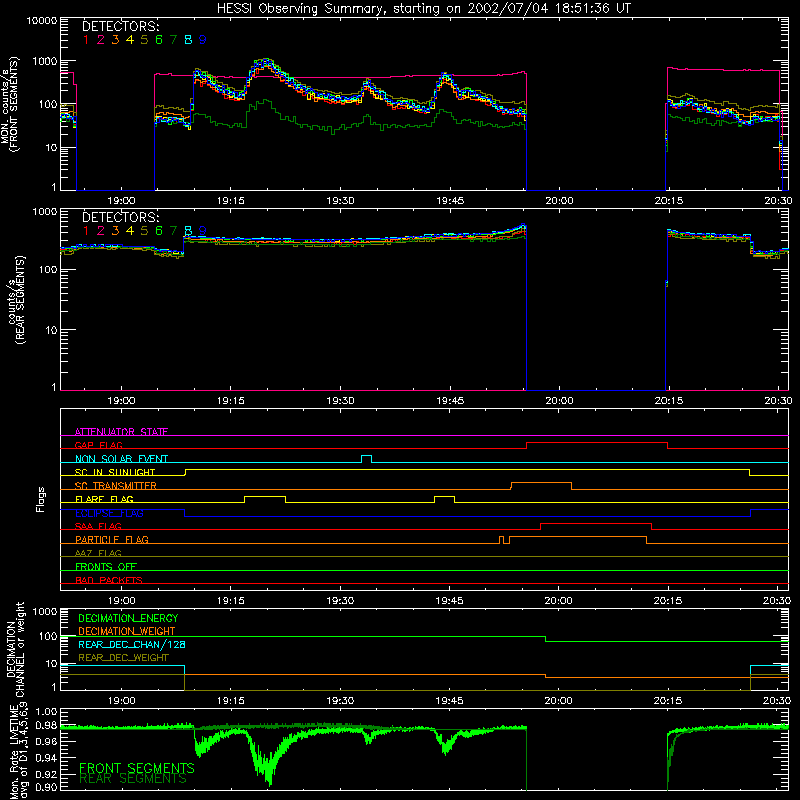The width and height of the screenshot is (800, 800).
Task: Click the Flags y-axis title
Action: [41, 499]
